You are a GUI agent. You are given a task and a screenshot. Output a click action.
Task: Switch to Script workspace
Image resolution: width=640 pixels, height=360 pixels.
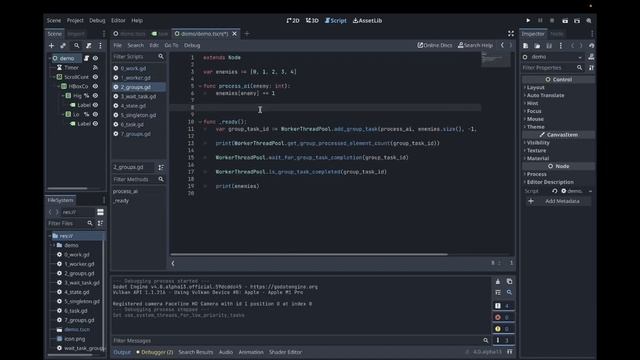tap(336, 20)
